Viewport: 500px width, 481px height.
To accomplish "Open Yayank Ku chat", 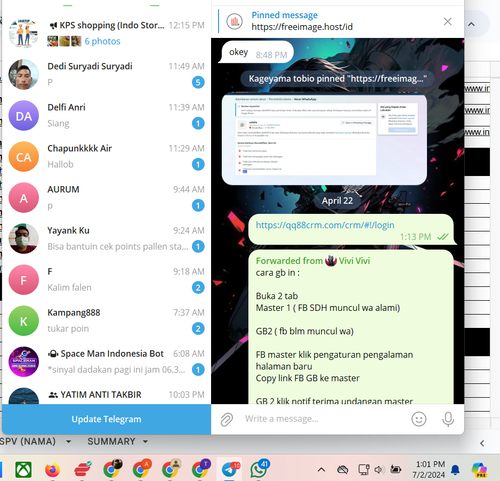I will pyautogui.click(x=106, y=238).
